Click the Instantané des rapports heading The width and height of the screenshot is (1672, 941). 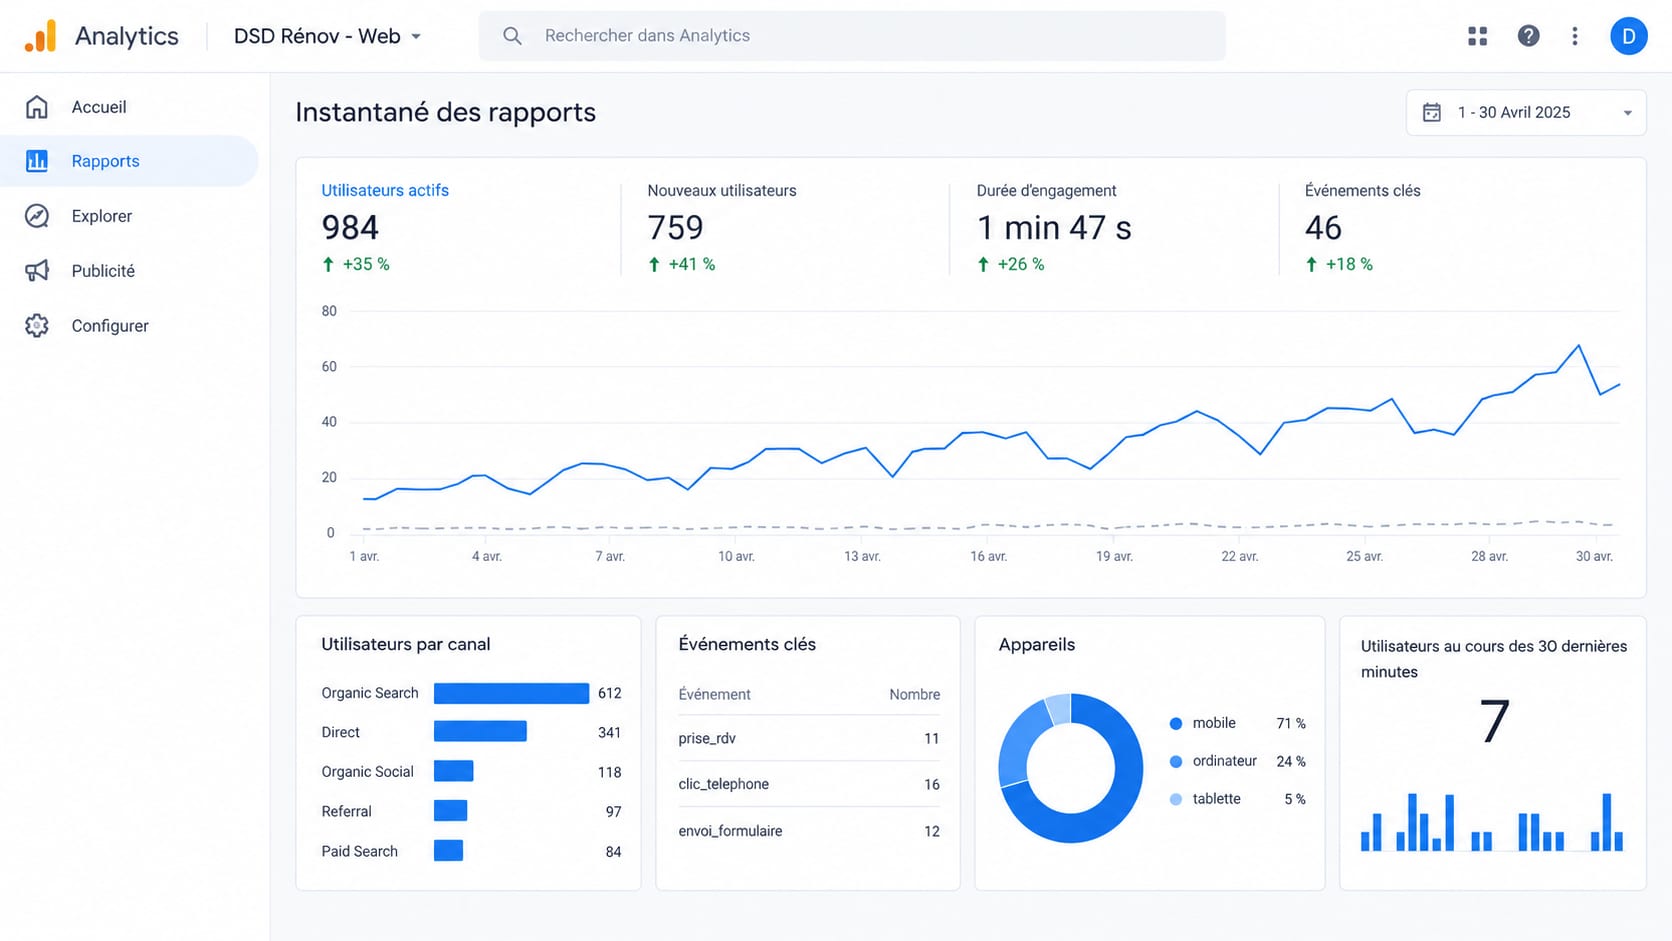[x=445, y=112]
